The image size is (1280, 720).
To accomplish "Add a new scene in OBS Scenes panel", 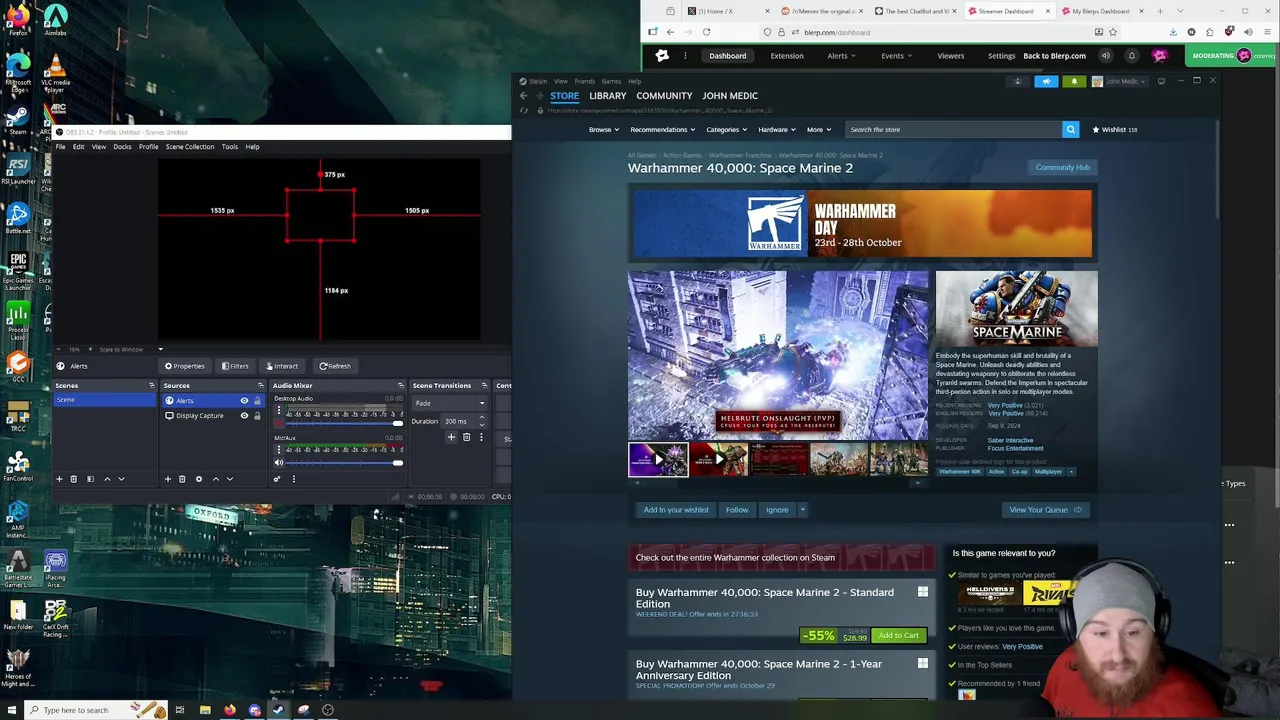I will (x=59, y=479).
